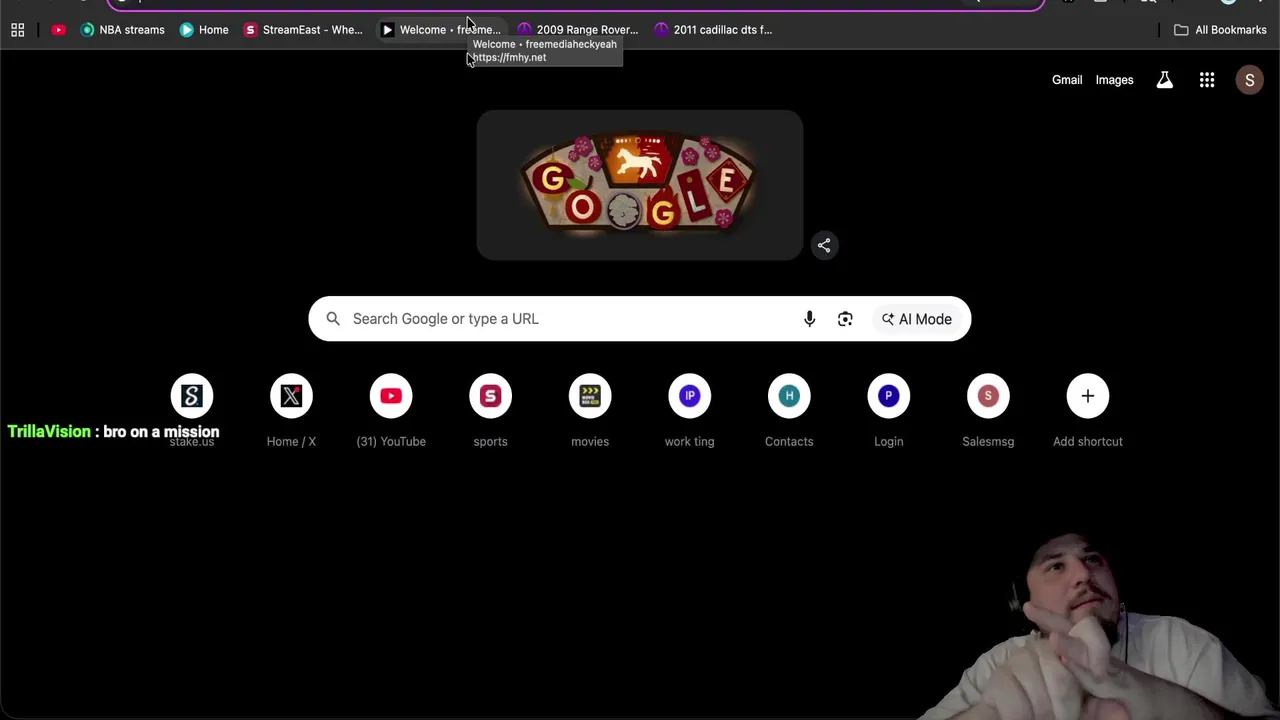
Task: Click the Google Doodle image
Action: coord(640,185)
